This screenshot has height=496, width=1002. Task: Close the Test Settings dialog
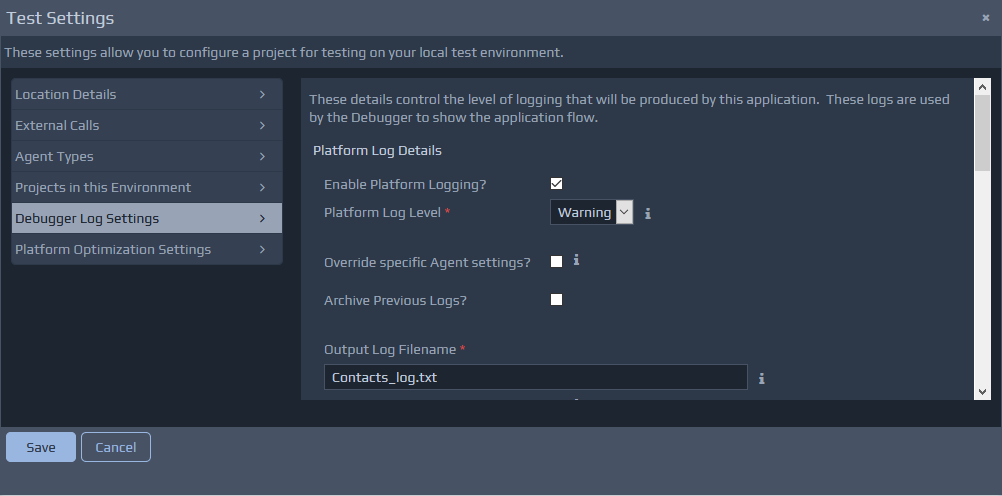tap(986, 18)
